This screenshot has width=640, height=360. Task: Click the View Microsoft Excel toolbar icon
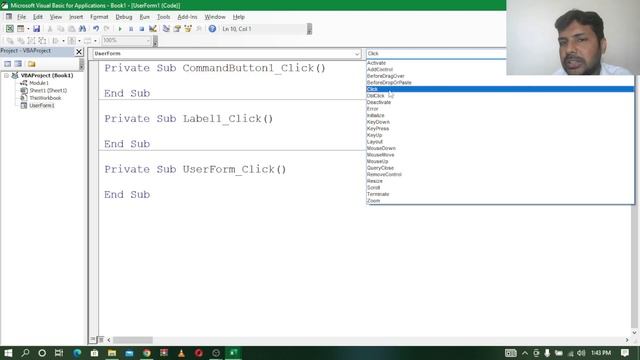9,29
